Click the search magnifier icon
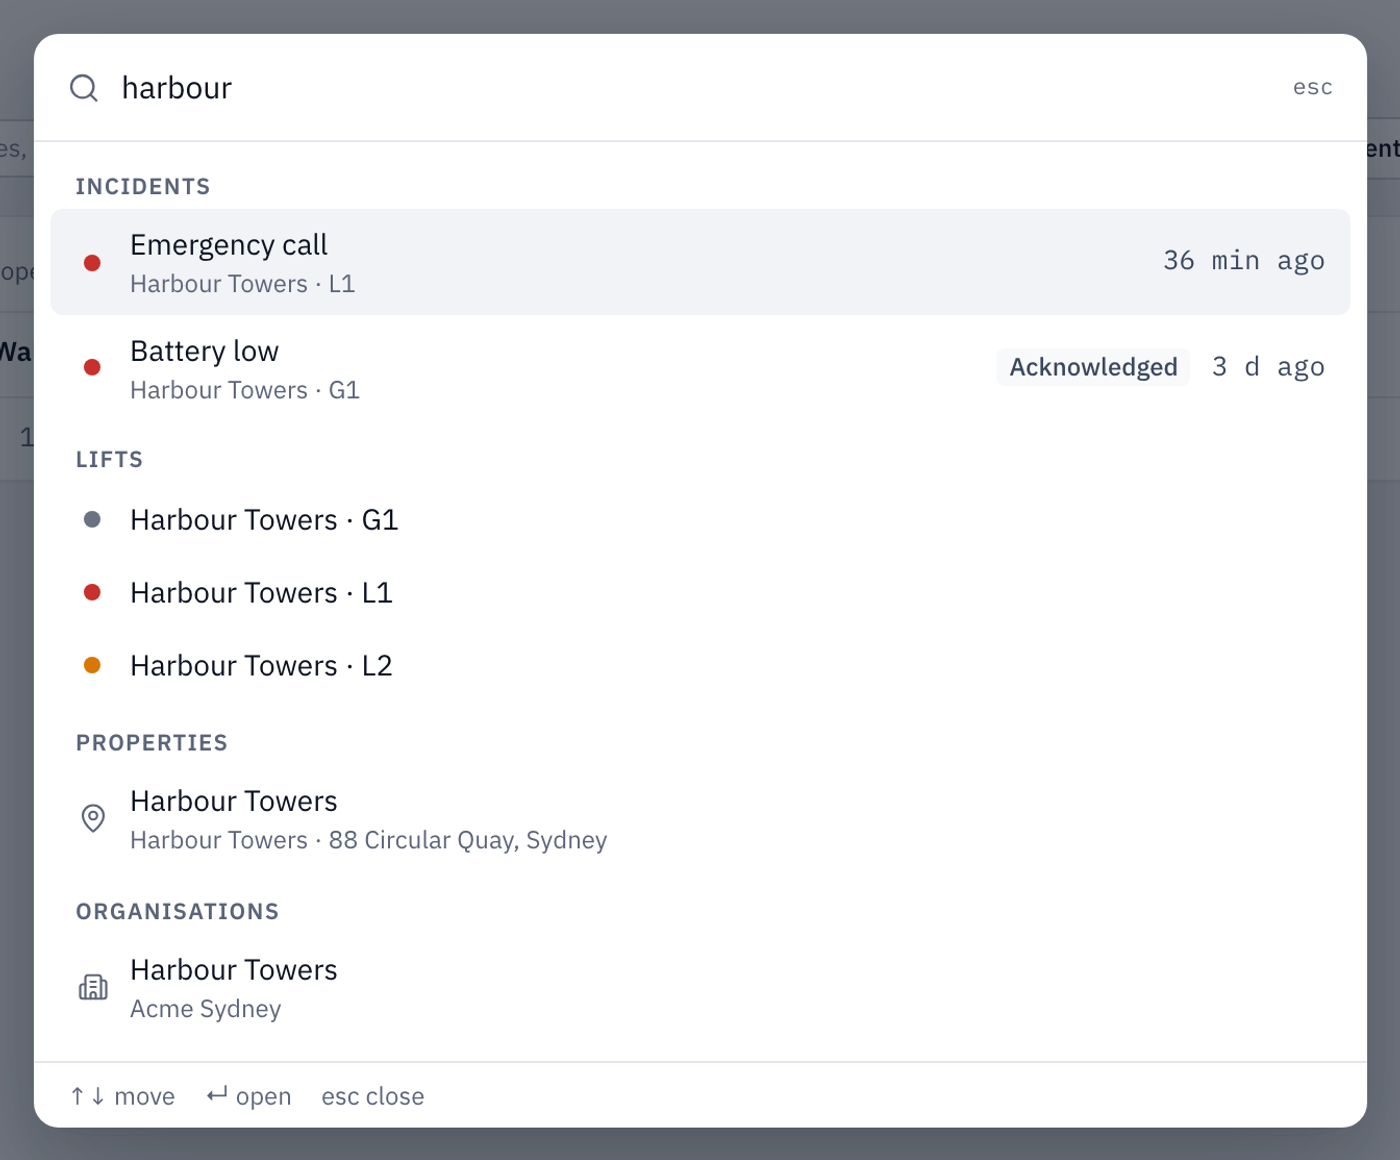Screen dimensions: 1400x1160 tap(84, 88)
